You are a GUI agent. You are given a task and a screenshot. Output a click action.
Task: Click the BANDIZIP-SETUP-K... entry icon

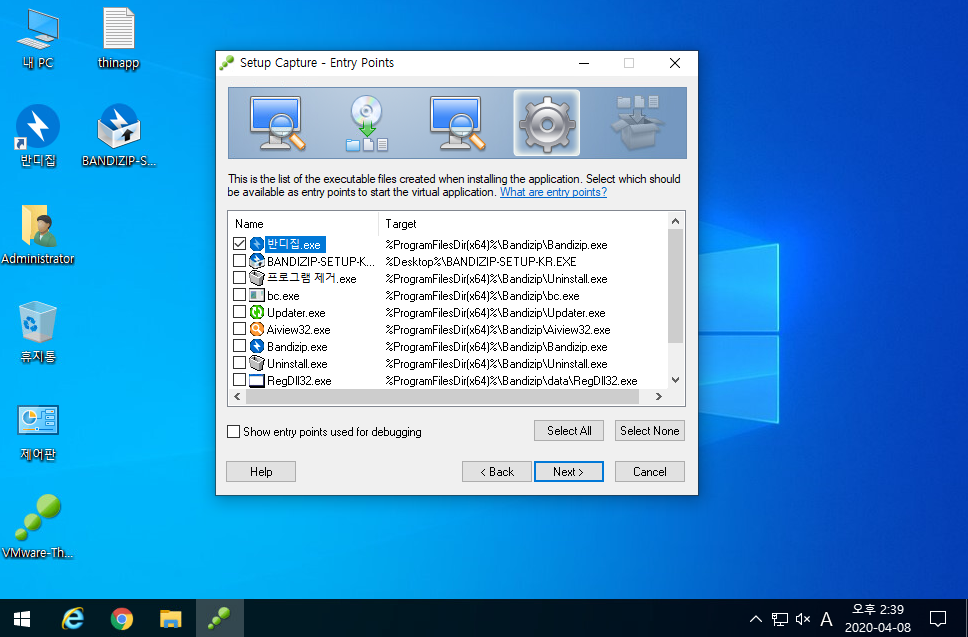(x=257, y=261)
